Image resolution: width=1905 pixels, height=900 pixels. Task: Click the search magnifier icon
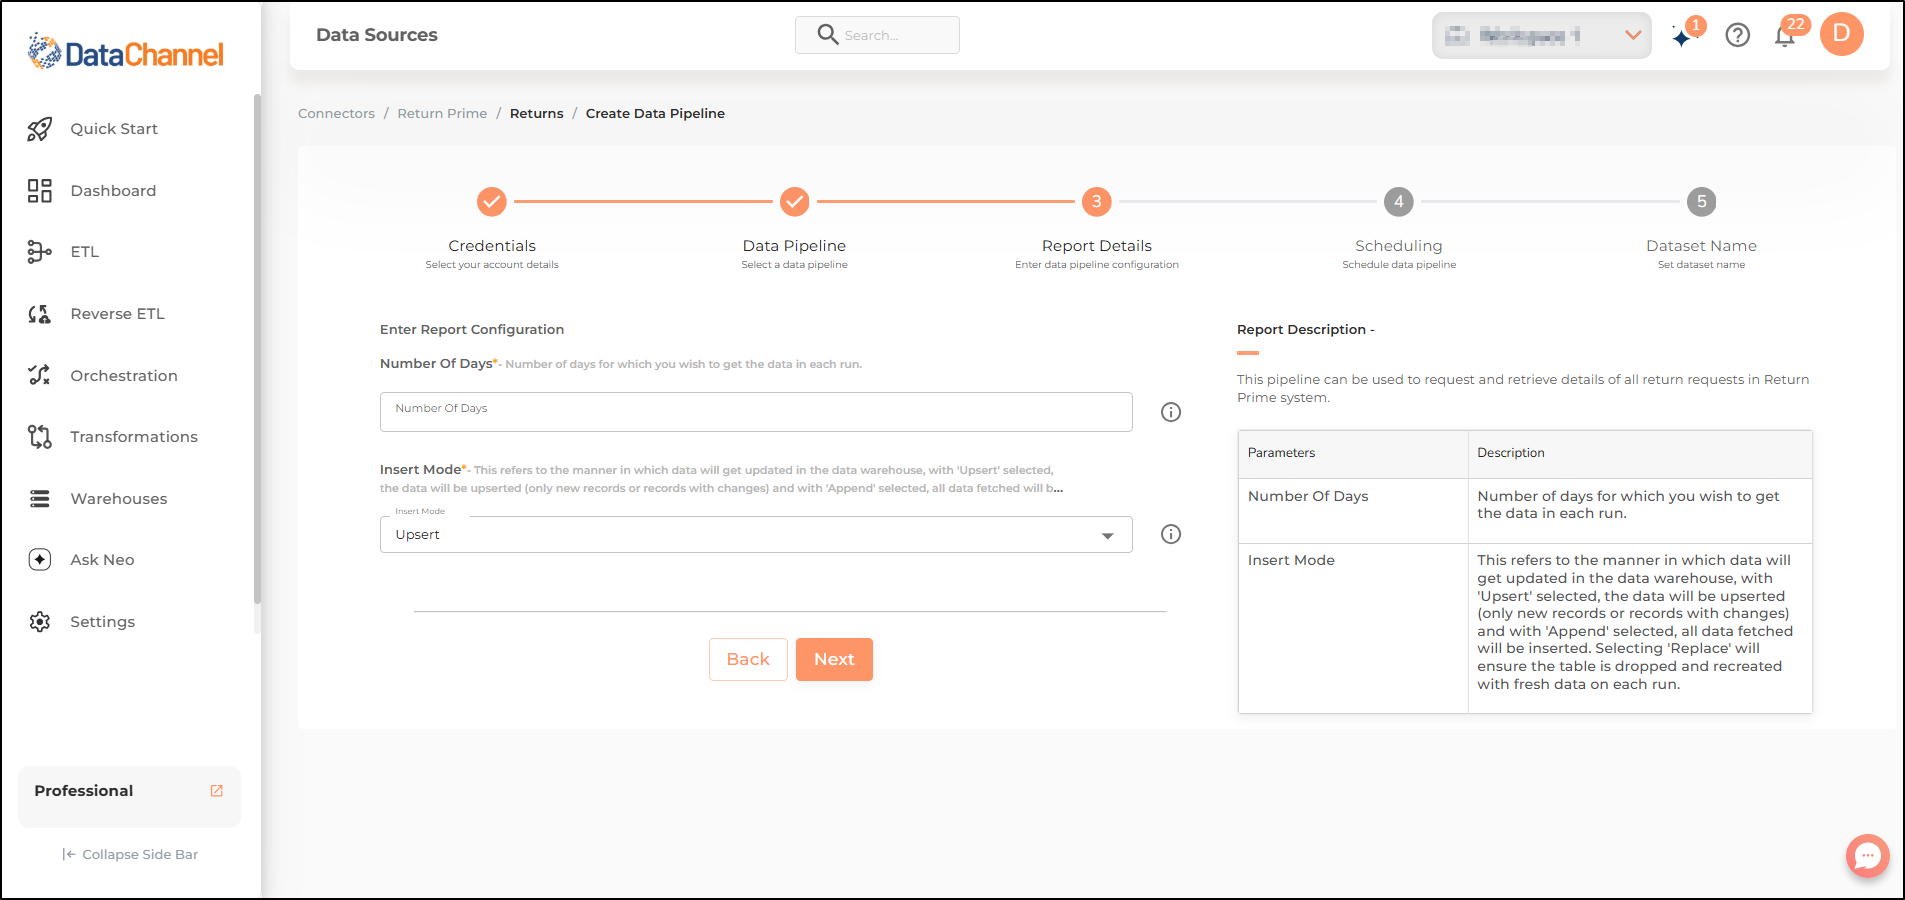(x=828, y=35)
